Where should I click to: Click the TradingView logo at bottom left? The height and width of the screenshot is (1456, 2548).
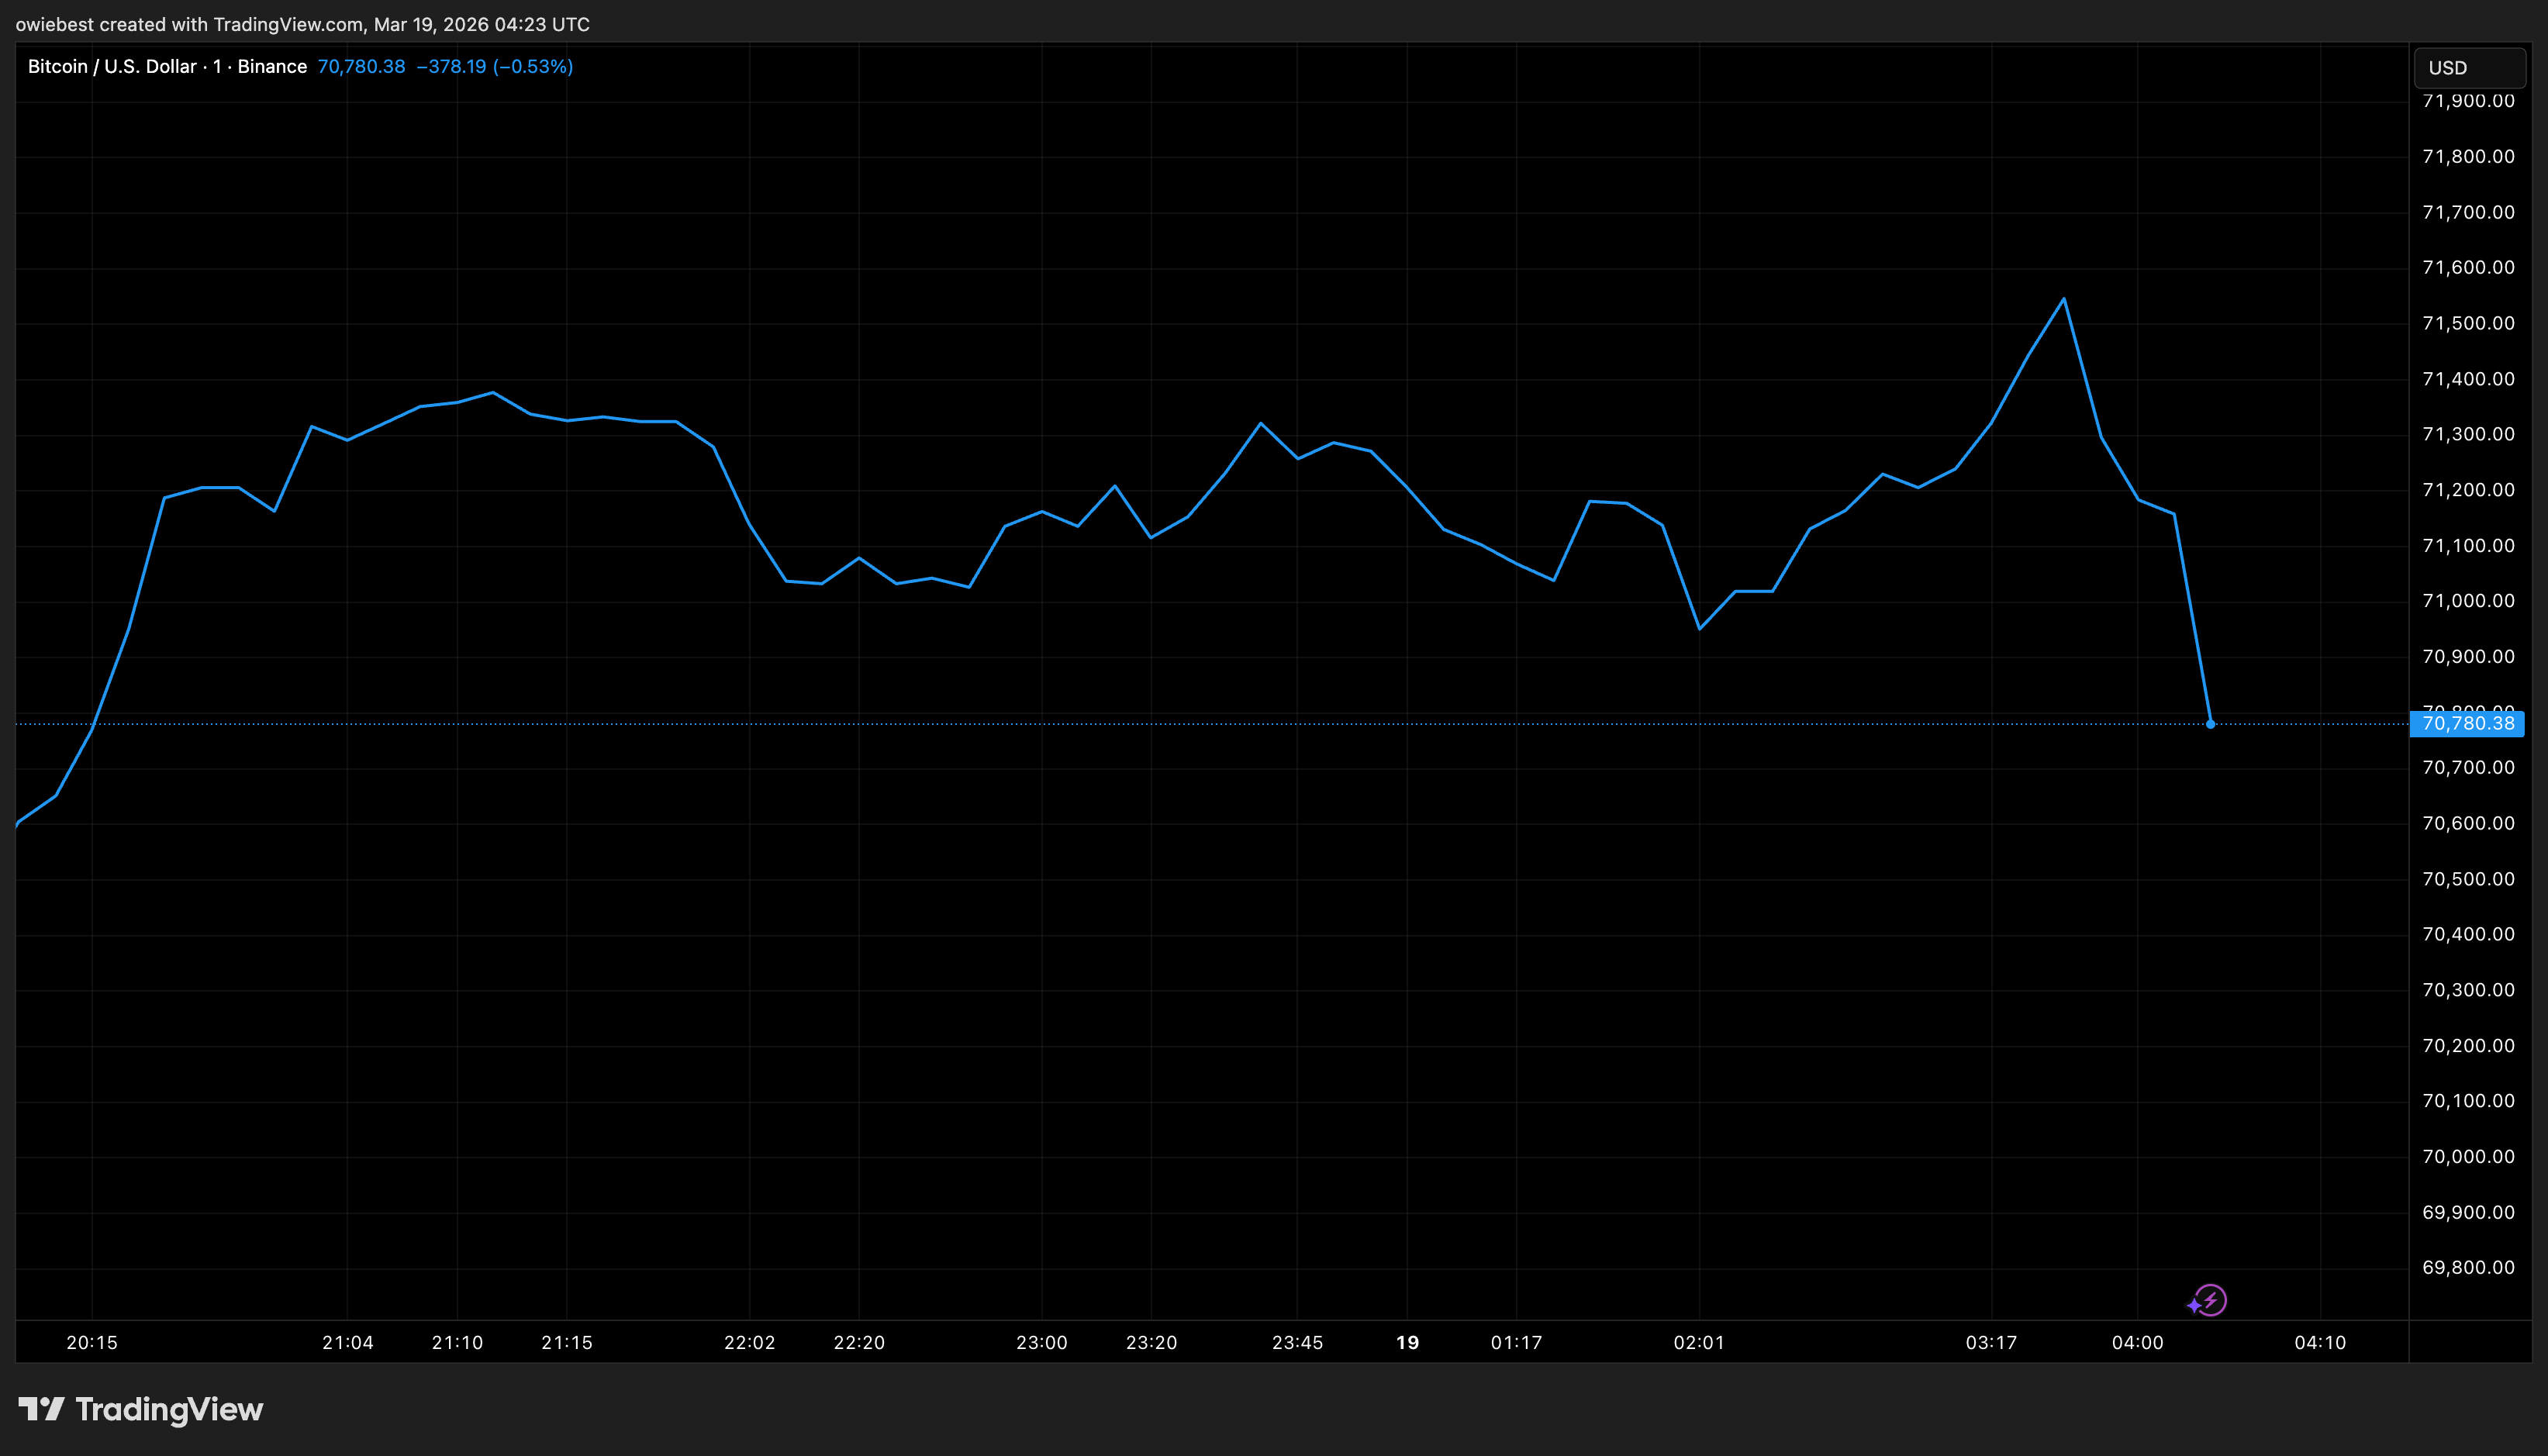coord(140,1410)
